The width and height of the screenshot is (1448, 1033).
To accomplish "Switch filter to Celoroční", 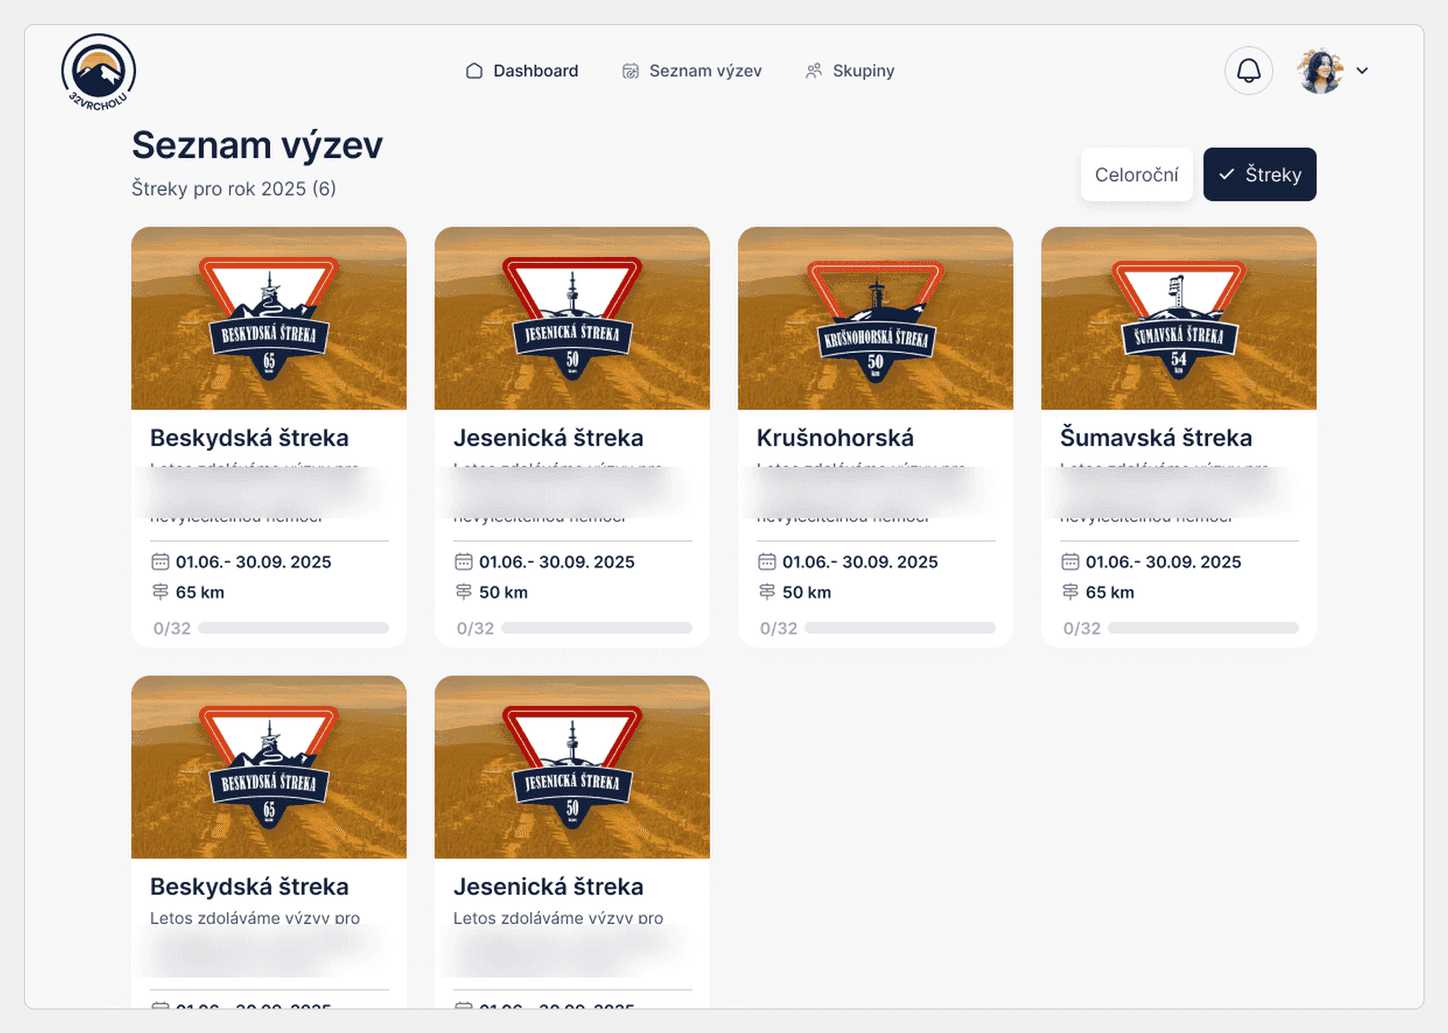I will coord(1137,175).
